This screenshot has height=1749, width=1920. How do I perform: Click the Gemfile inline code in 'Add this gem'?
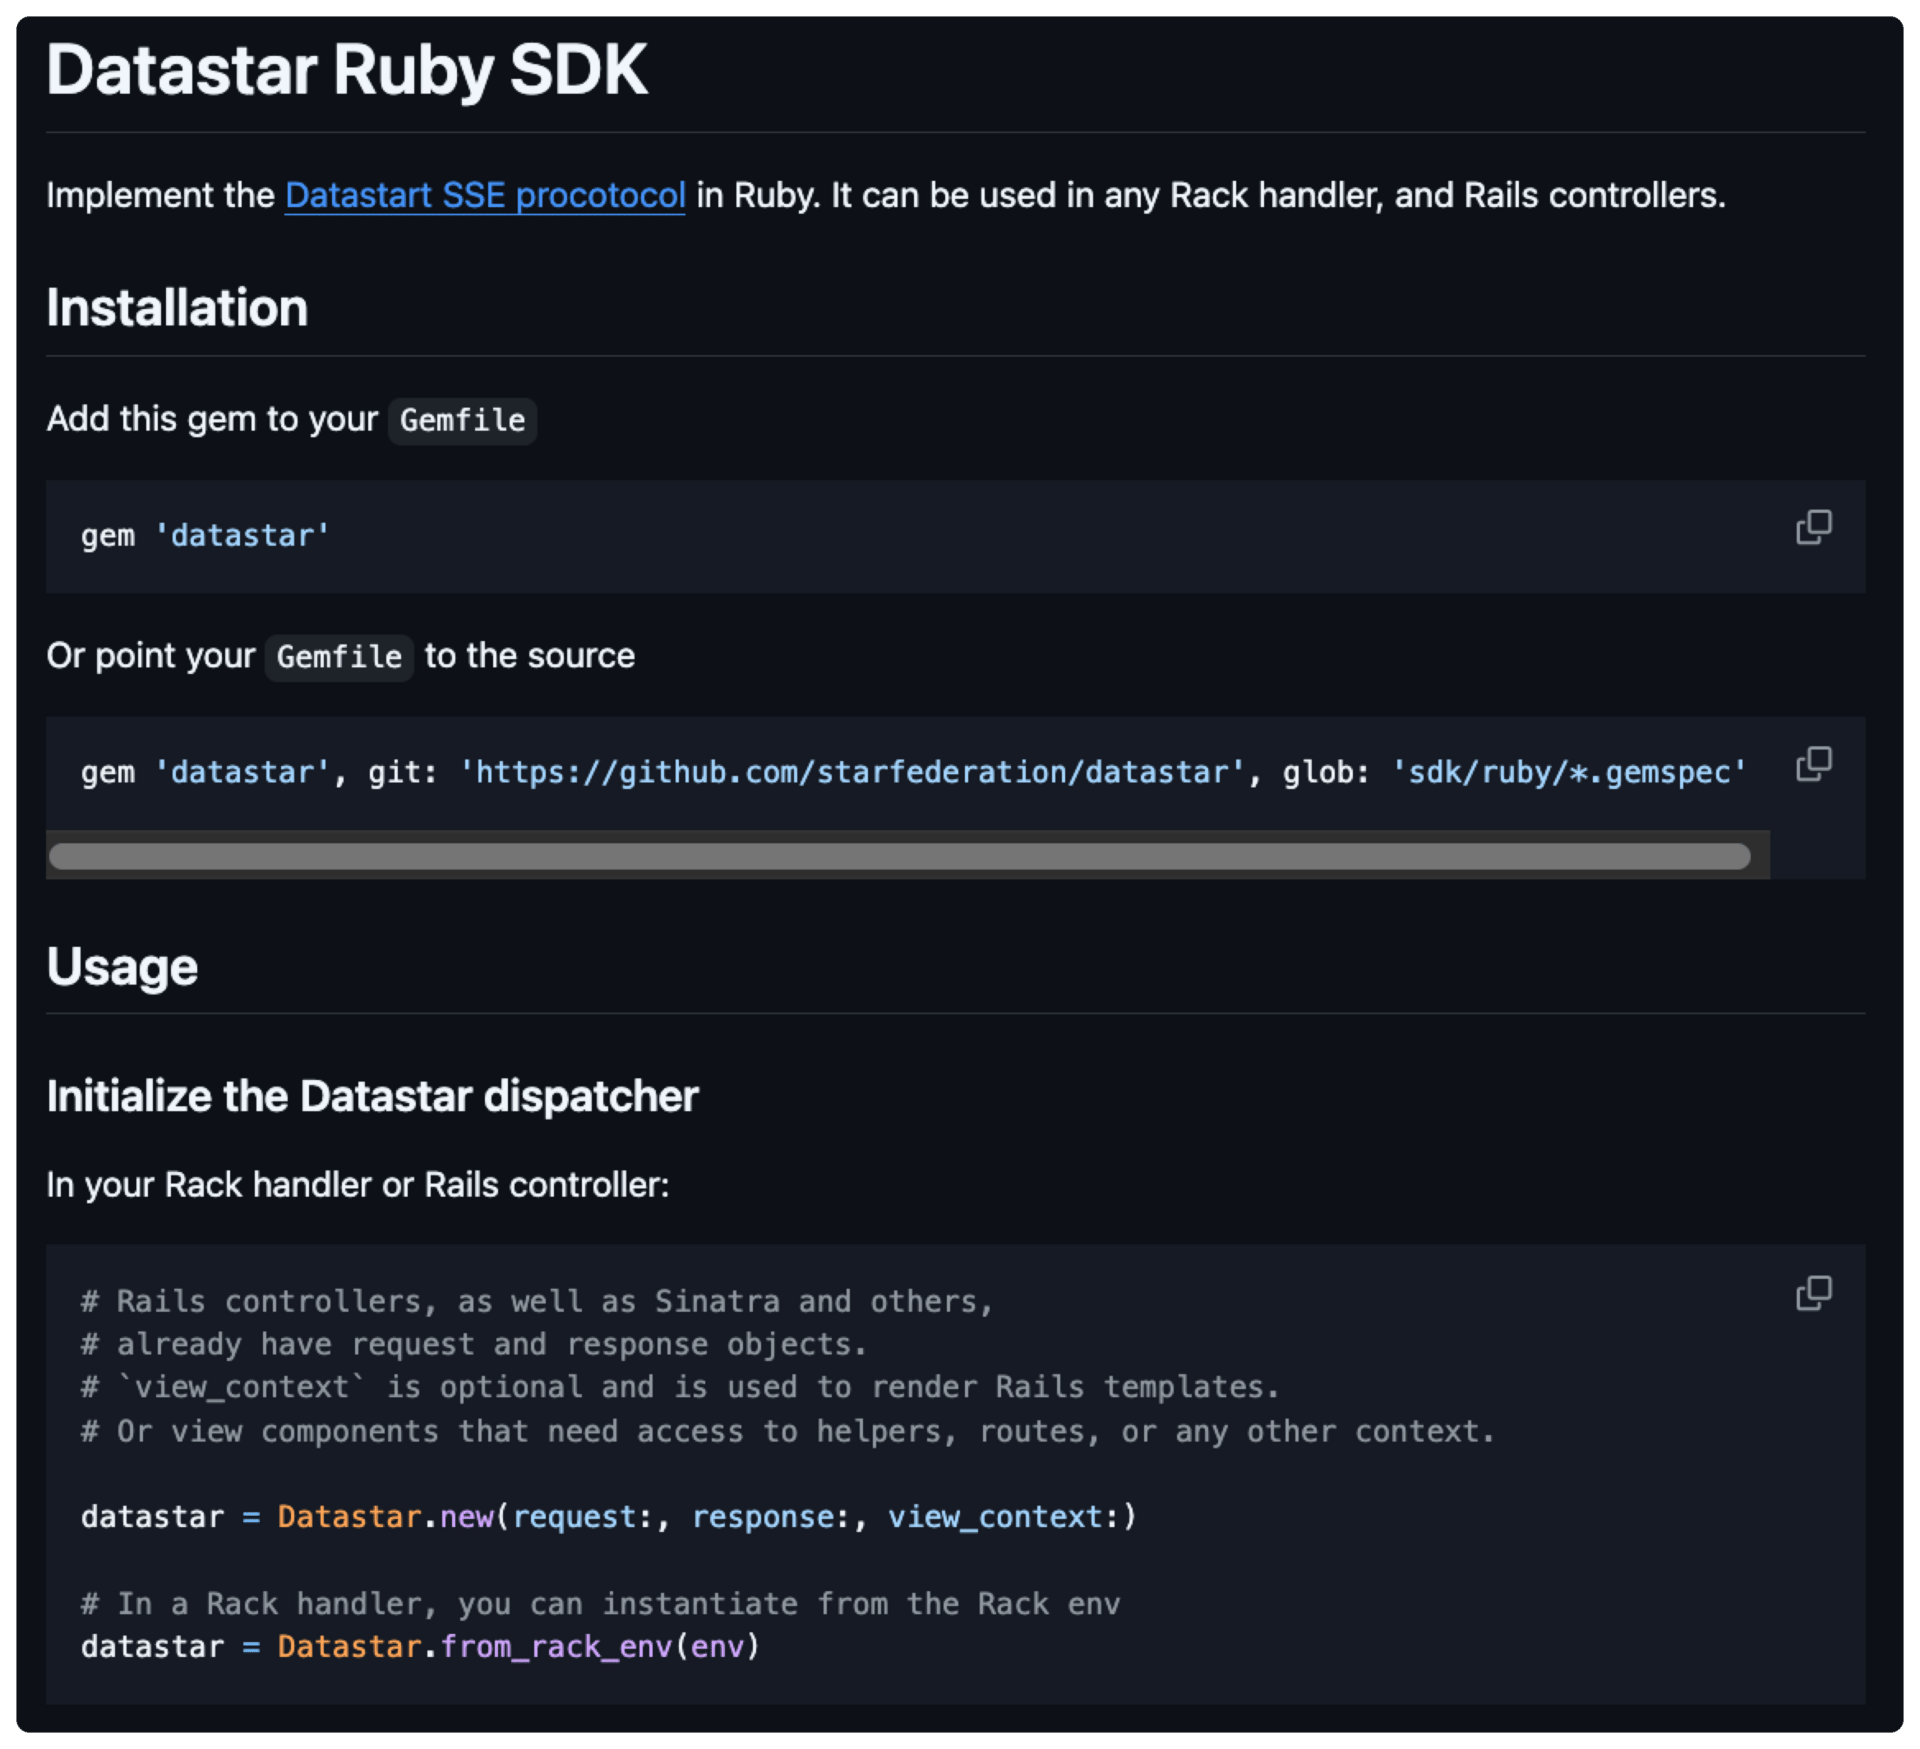pyautogui.click(x=462, y=420)
